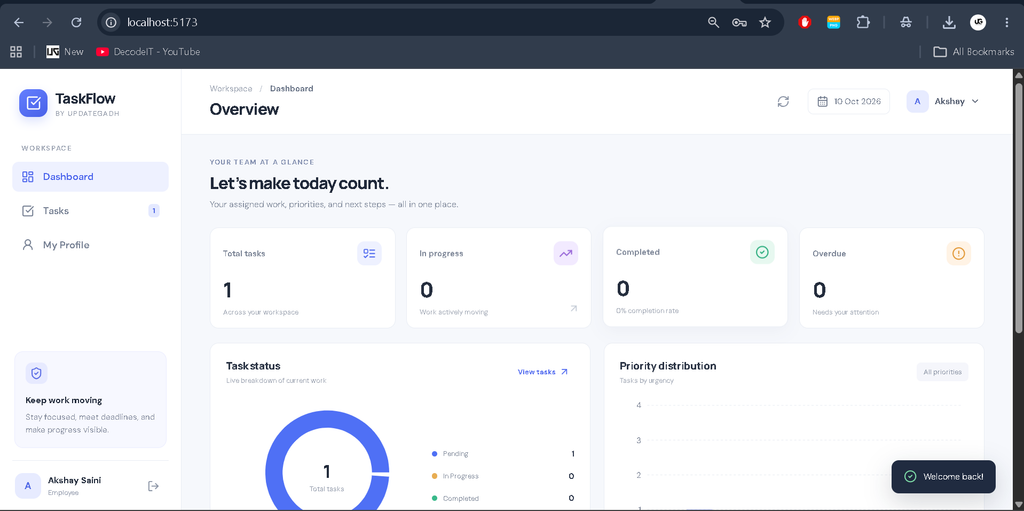Click the Pending legend blue dot

coord(434,453)
